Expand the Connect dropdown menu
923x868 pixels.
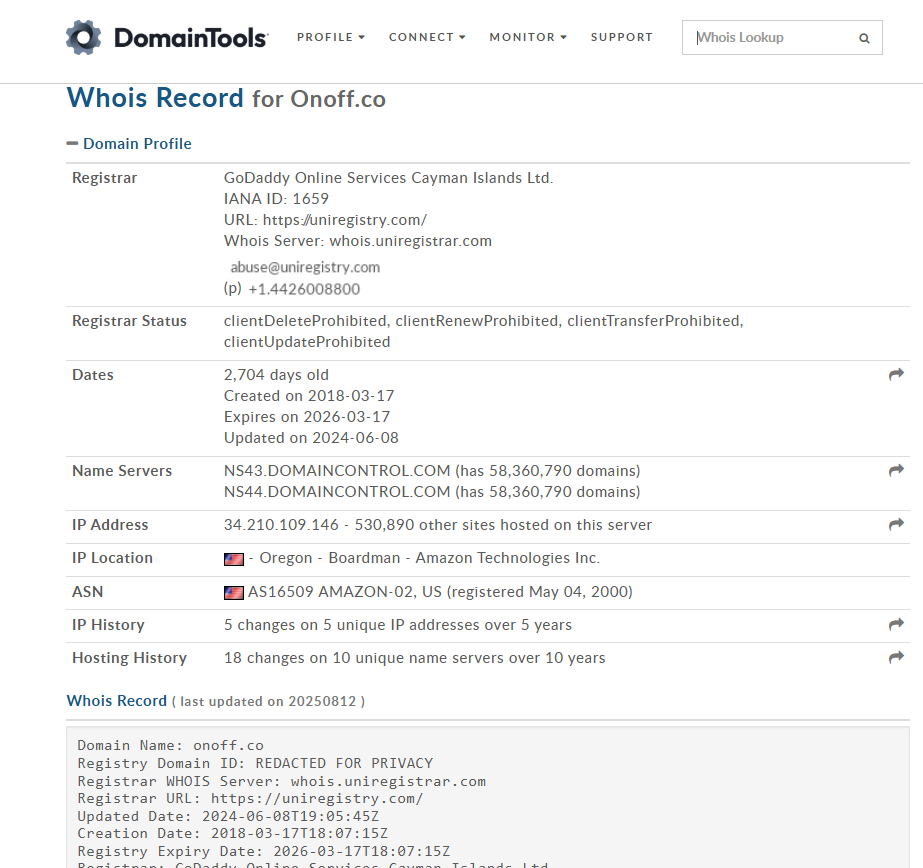tap(427, 37)
